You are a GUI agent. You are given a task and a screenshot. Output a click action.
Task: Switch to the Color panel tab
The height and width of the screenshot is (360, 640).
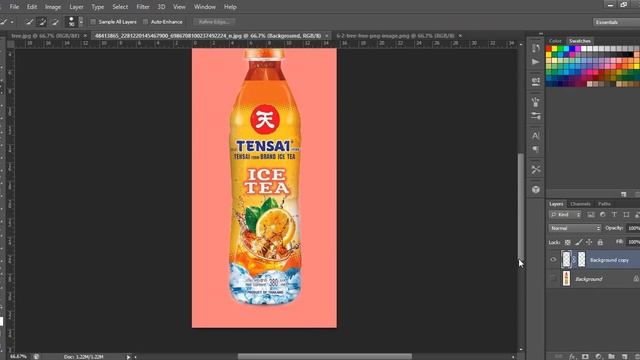[555, 41]
